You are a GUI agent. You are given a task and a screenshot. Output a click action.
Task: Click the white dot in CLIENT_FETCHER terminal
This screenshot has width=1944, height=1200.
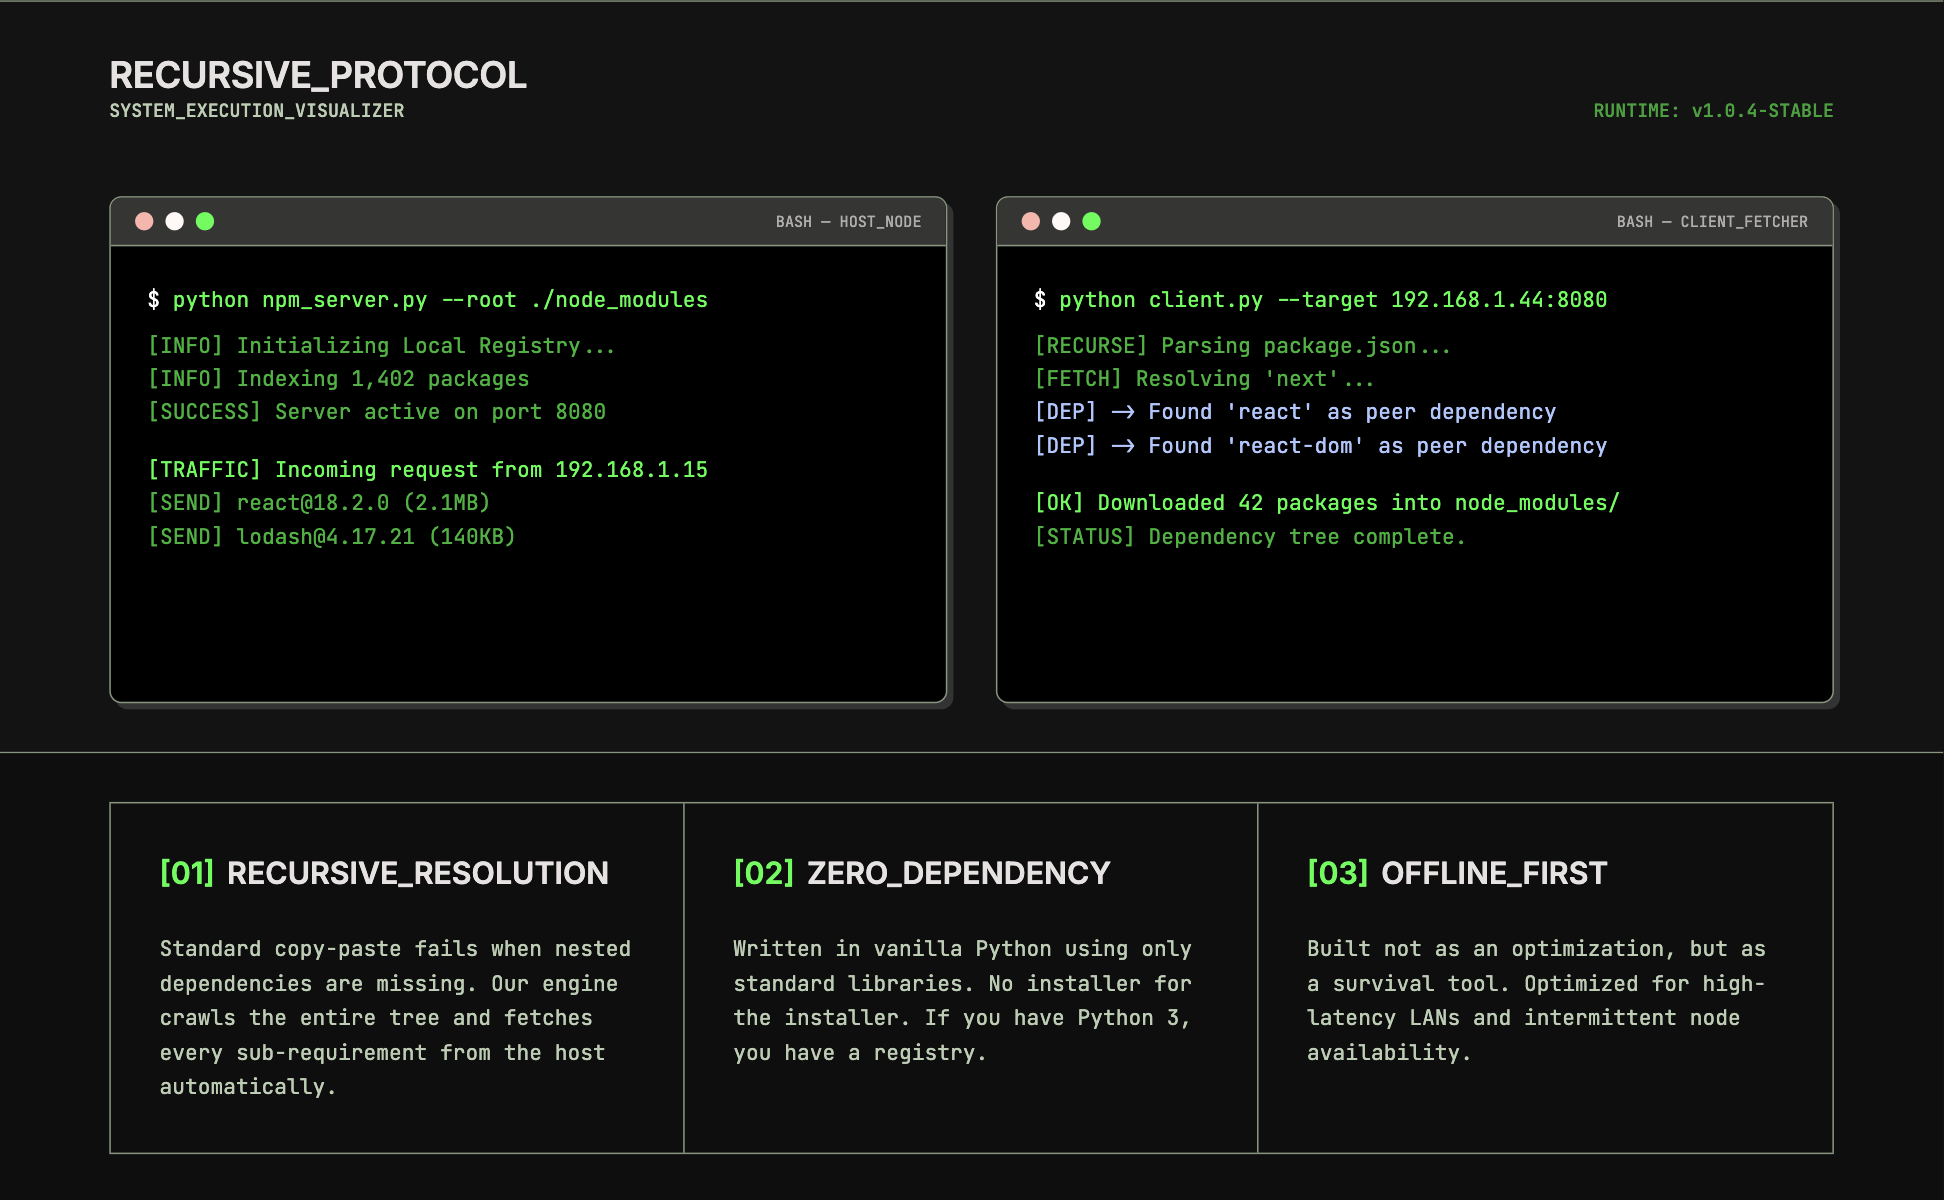click(x=1061, y=221)
